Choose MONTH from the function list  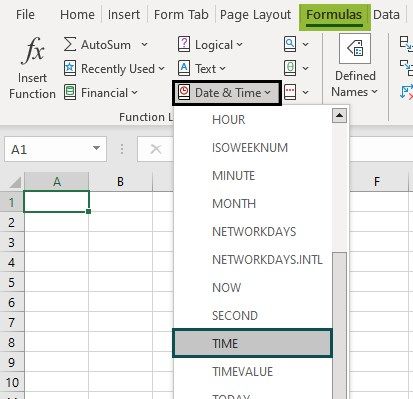coord(252,204)
